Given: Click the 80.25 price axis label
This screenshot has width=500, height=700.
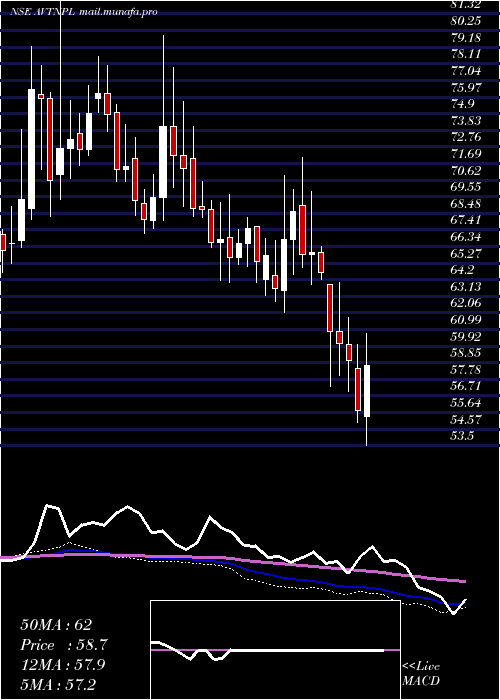Looking at the screenshot, I should [466, 21].
